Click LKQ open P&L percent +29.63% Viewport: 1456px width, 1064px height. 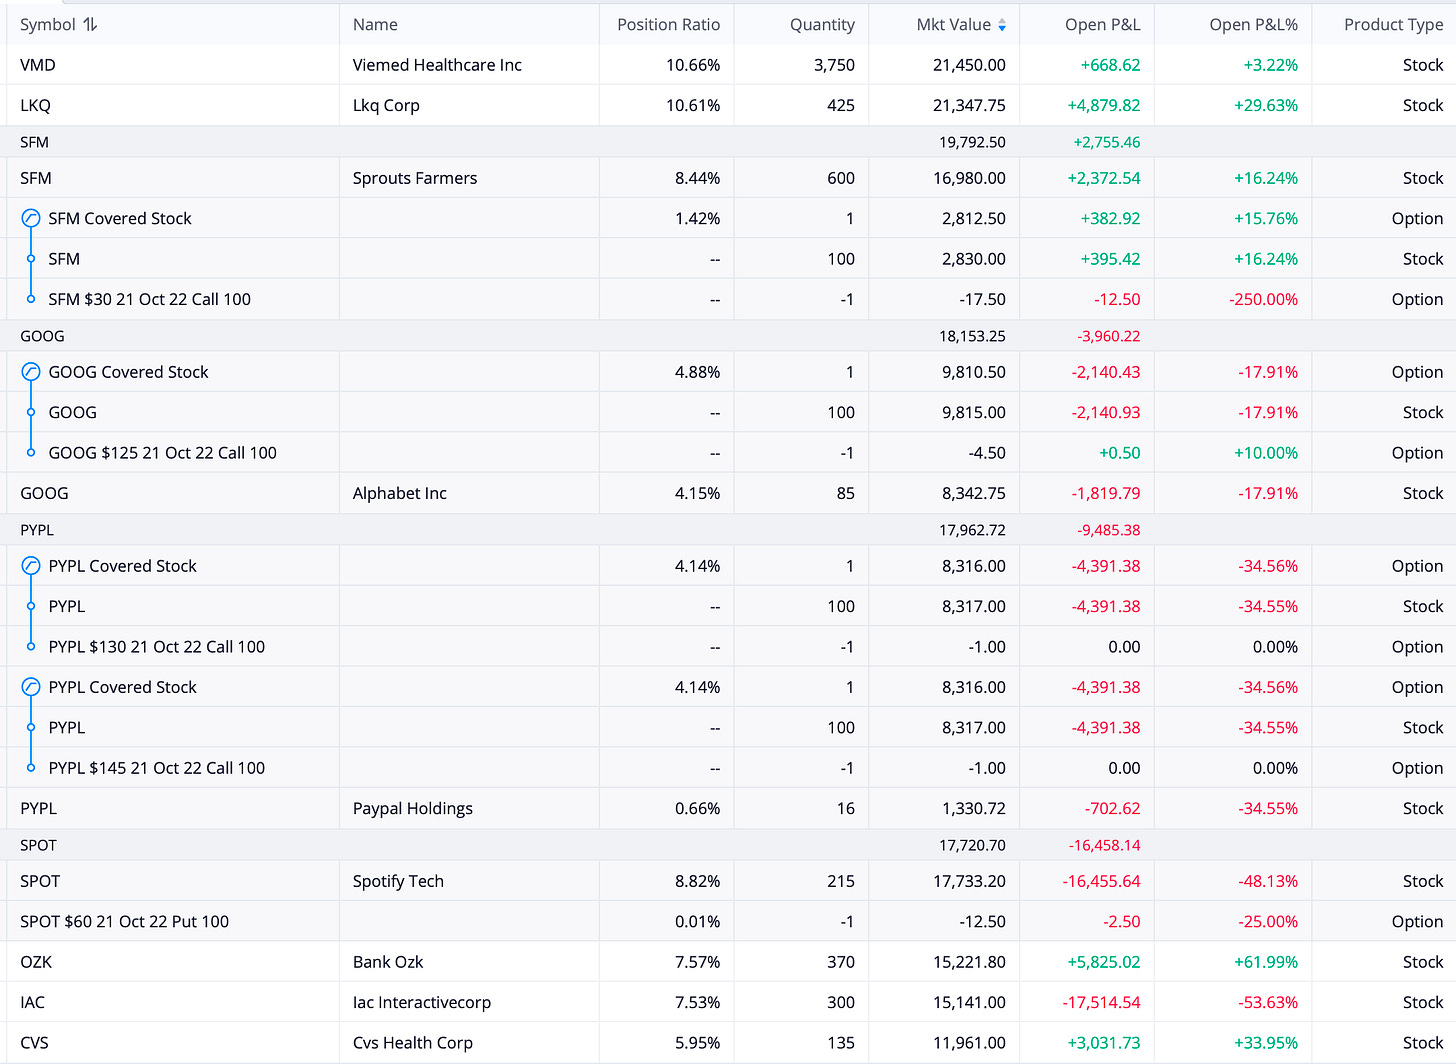click(1266, 105)
